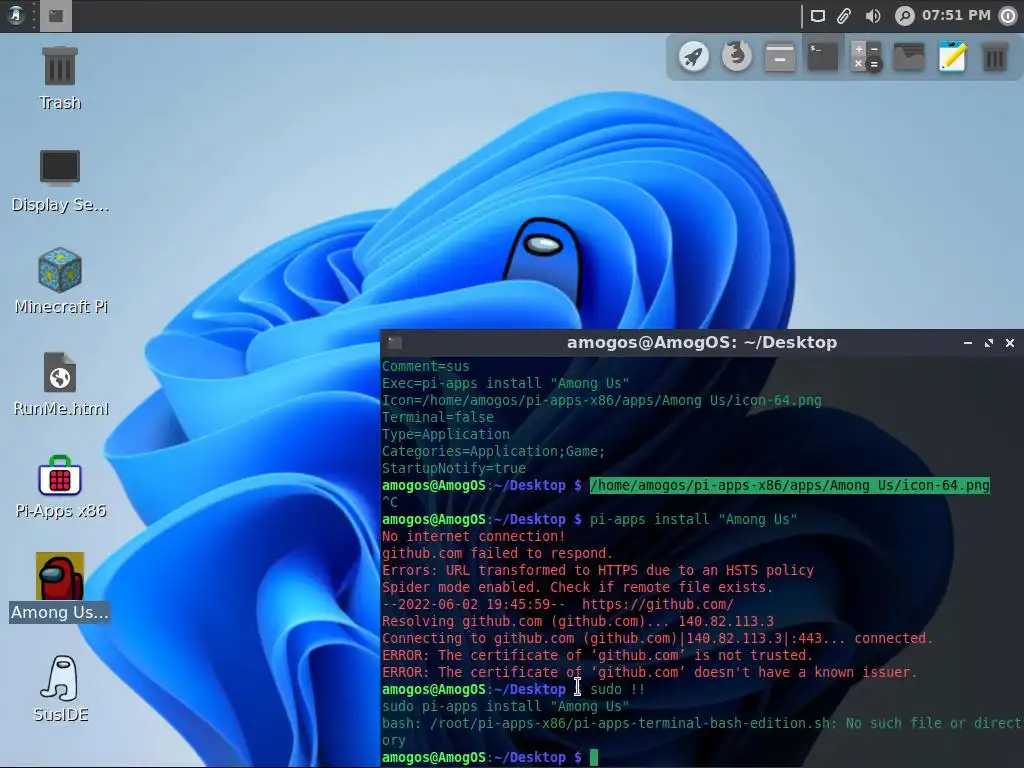
Task: Maximize the amogos@AmogOS terminal window
Action: pyautogui.click(x=989, y=343)
